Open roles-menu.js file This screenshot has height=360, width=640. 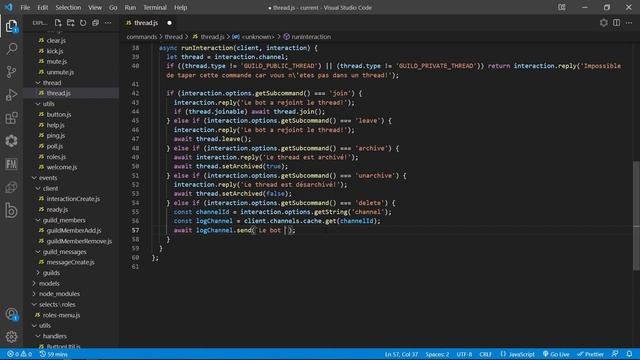[x=61, y=315]
